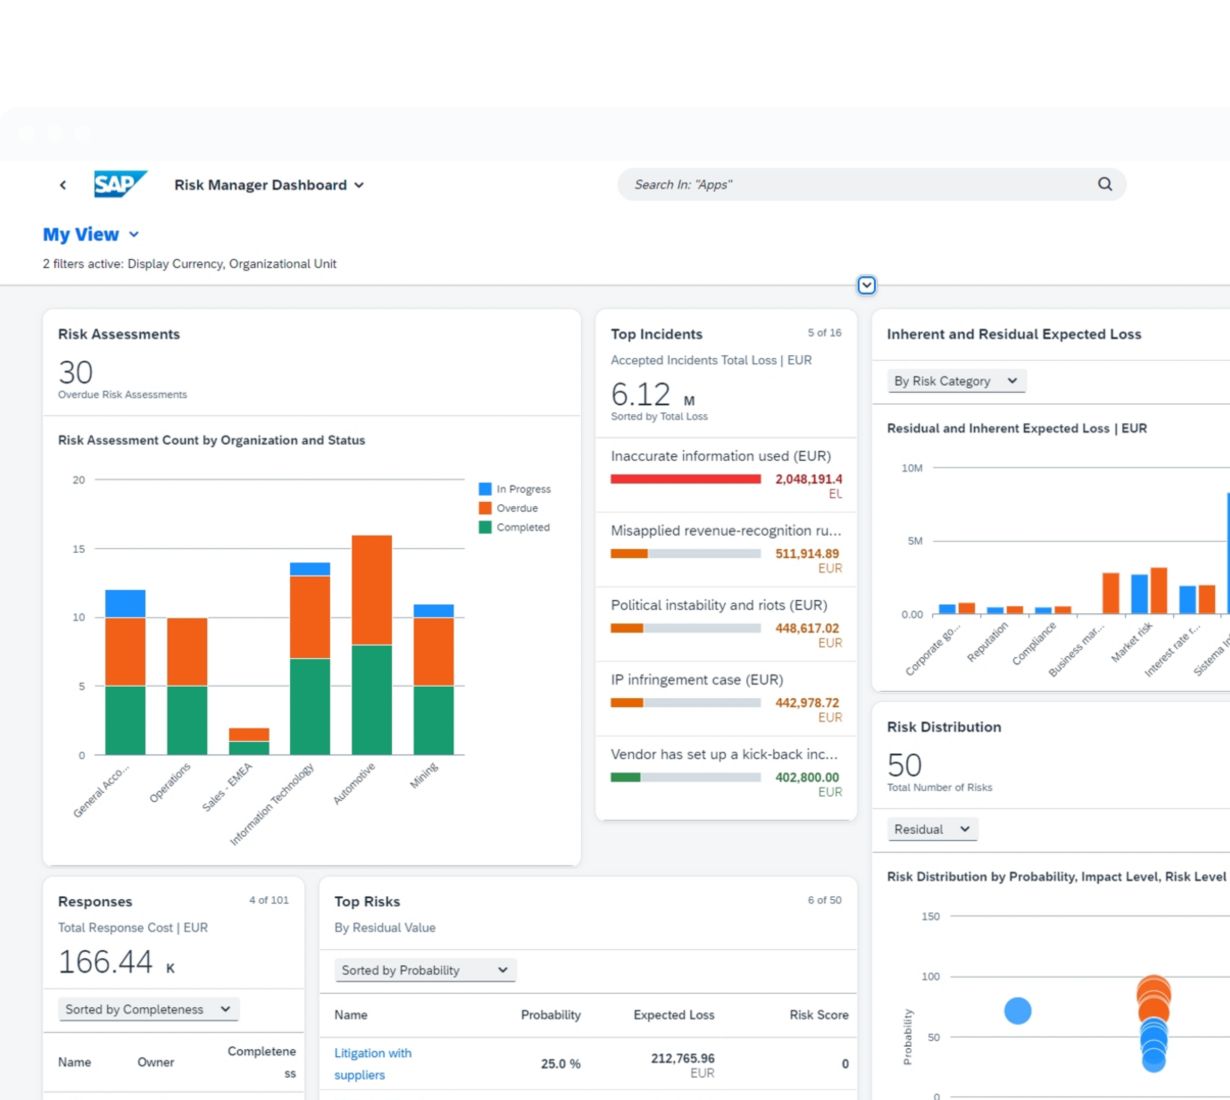Click in the Search In Apps field
This screenshot has width=1230, height=1100.
[860, 185]
